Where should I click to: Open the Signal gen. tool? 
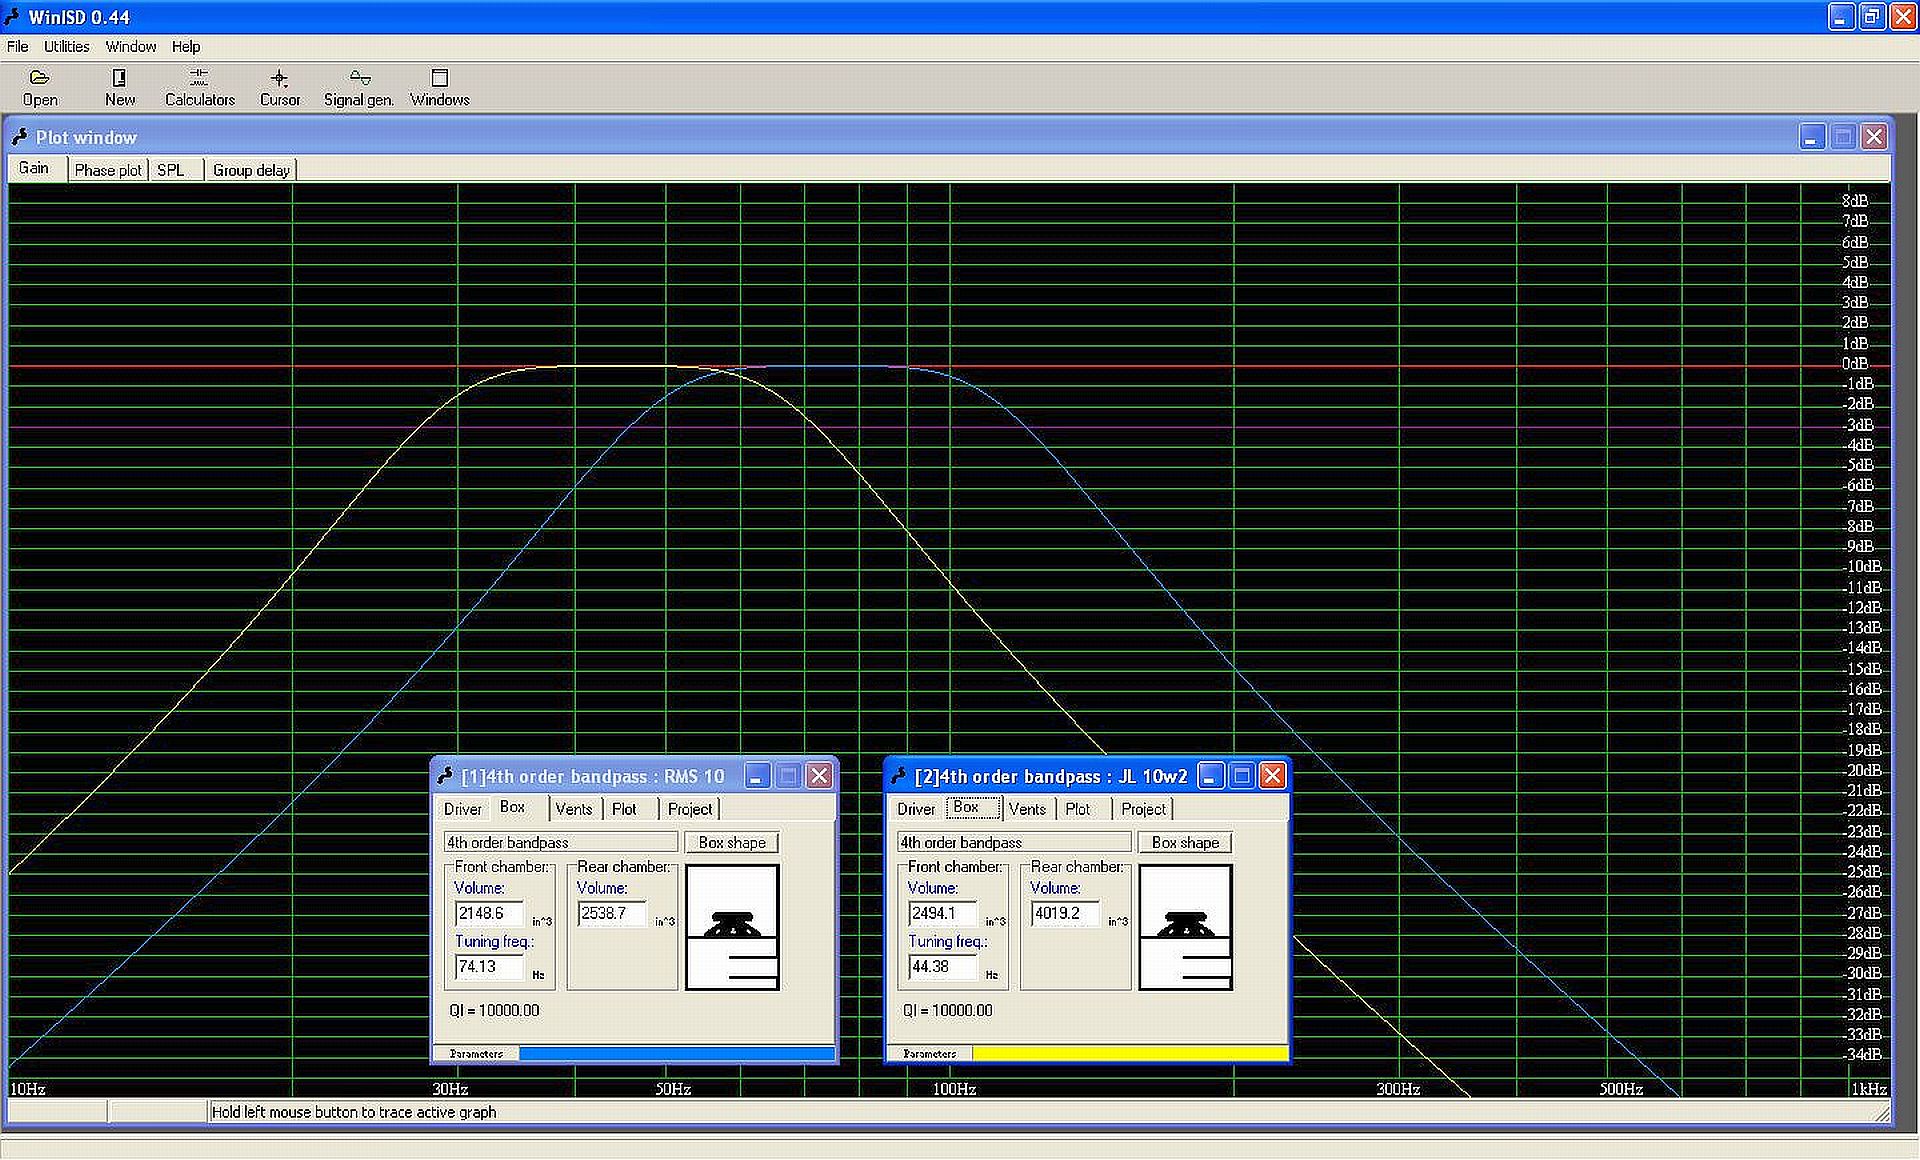point(359,78)
